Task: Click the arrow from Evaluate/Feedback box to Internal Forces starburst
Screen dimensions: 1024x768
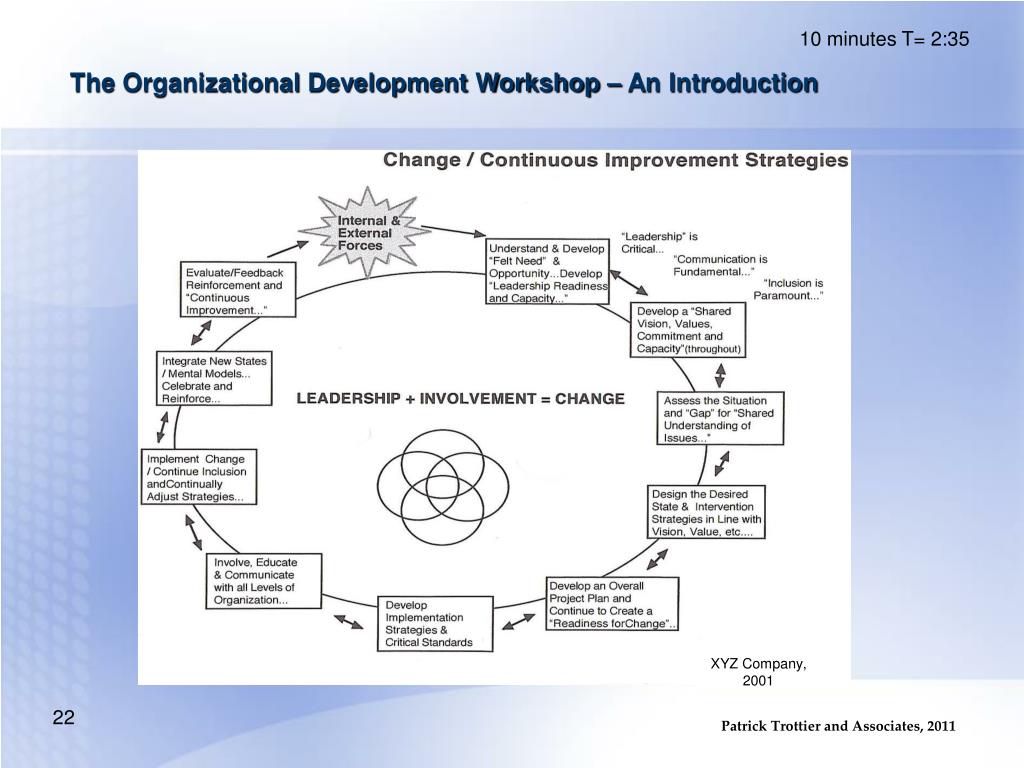Action: point(287,249)
